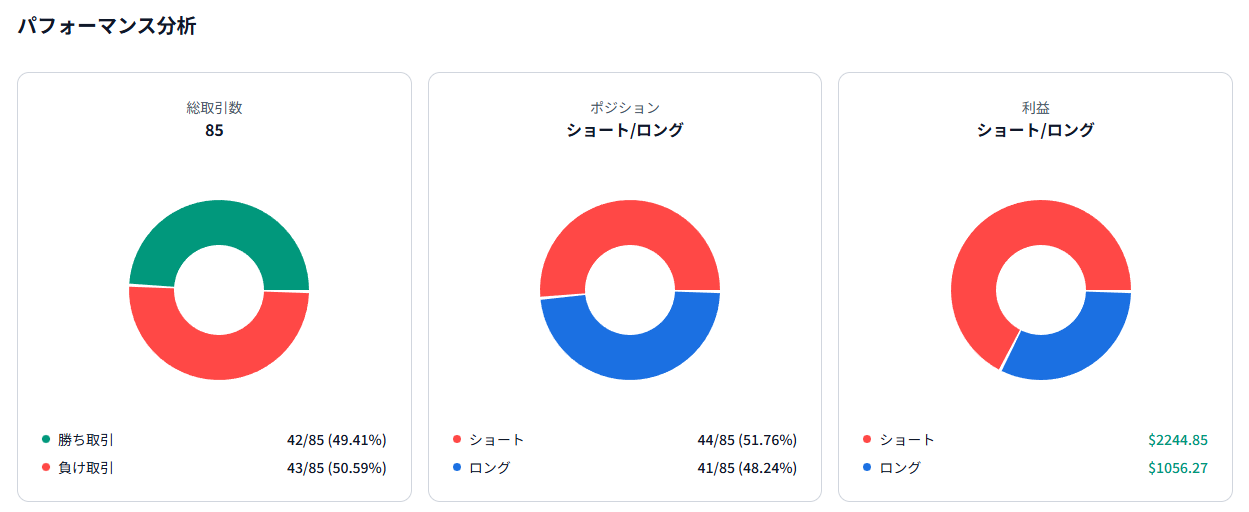Click the $1056.27 long profit value
Image resolution: width=1249 pixels, height=512 pixels.
pos(1178,467)
